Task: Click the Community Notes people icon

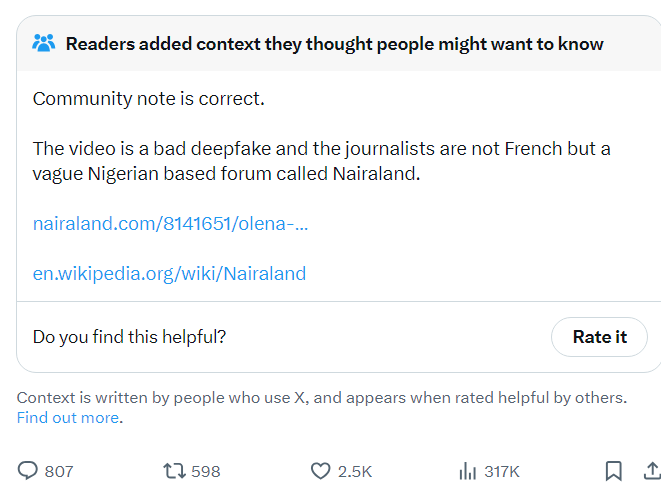Action: pyautogui.click(x=43, y=43)
